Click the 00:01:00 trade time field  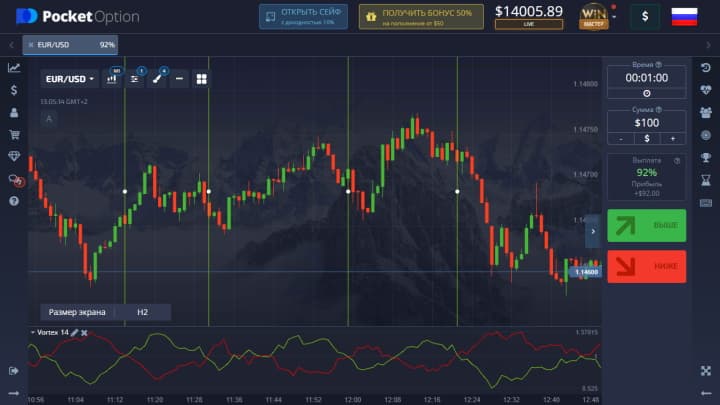coord(646,77)
